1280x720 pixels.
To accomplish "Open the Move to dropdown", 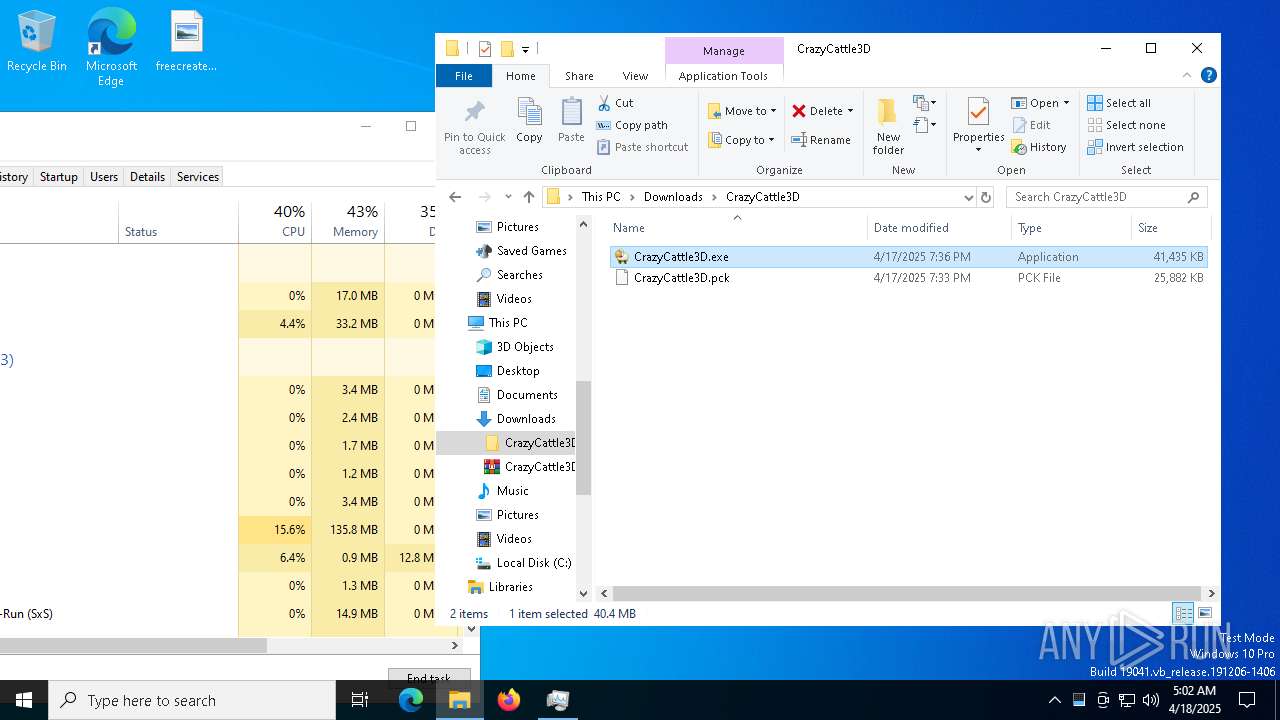I will click(742, 111).
